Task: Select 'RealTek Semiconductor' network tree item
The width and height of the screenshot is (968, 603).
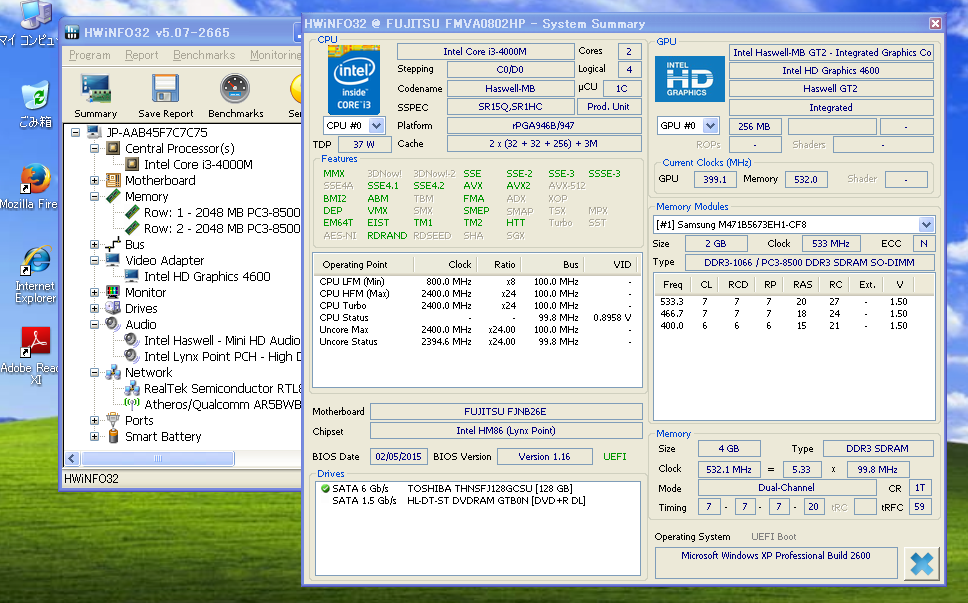Action: click(x=222, y=388)
